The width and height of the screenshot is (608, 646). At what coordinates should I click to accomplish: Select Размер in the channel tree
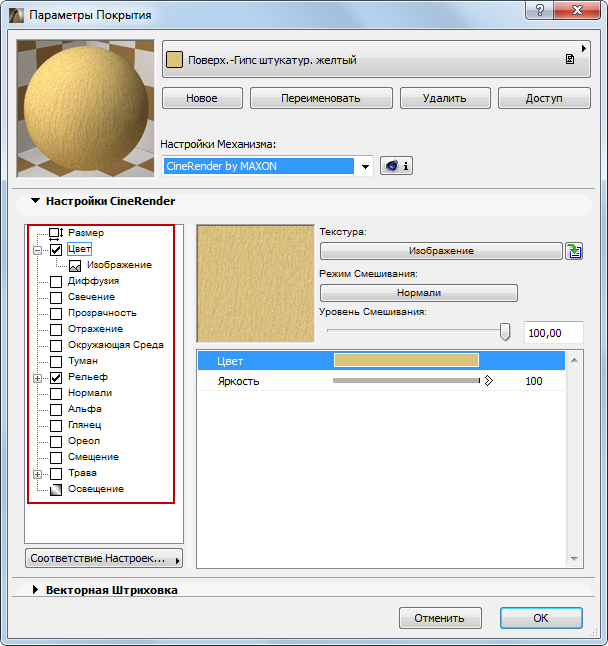click(86, 233)
